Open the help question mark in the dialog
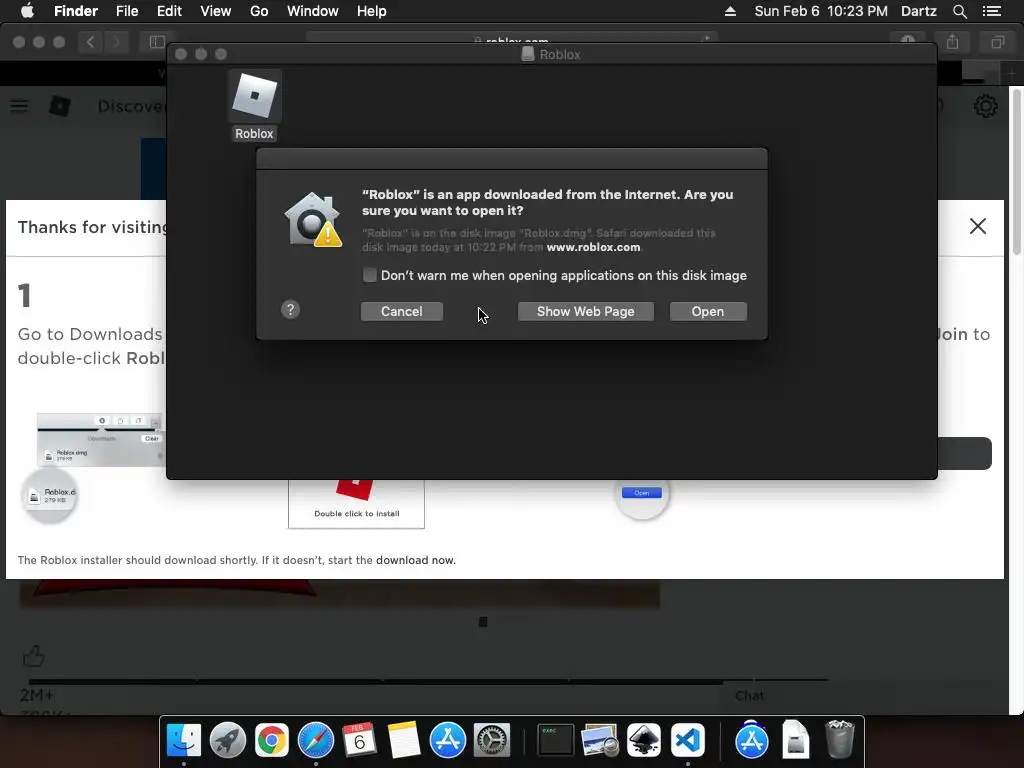Viewport: 1024px width, 768px height. (291, 310)
